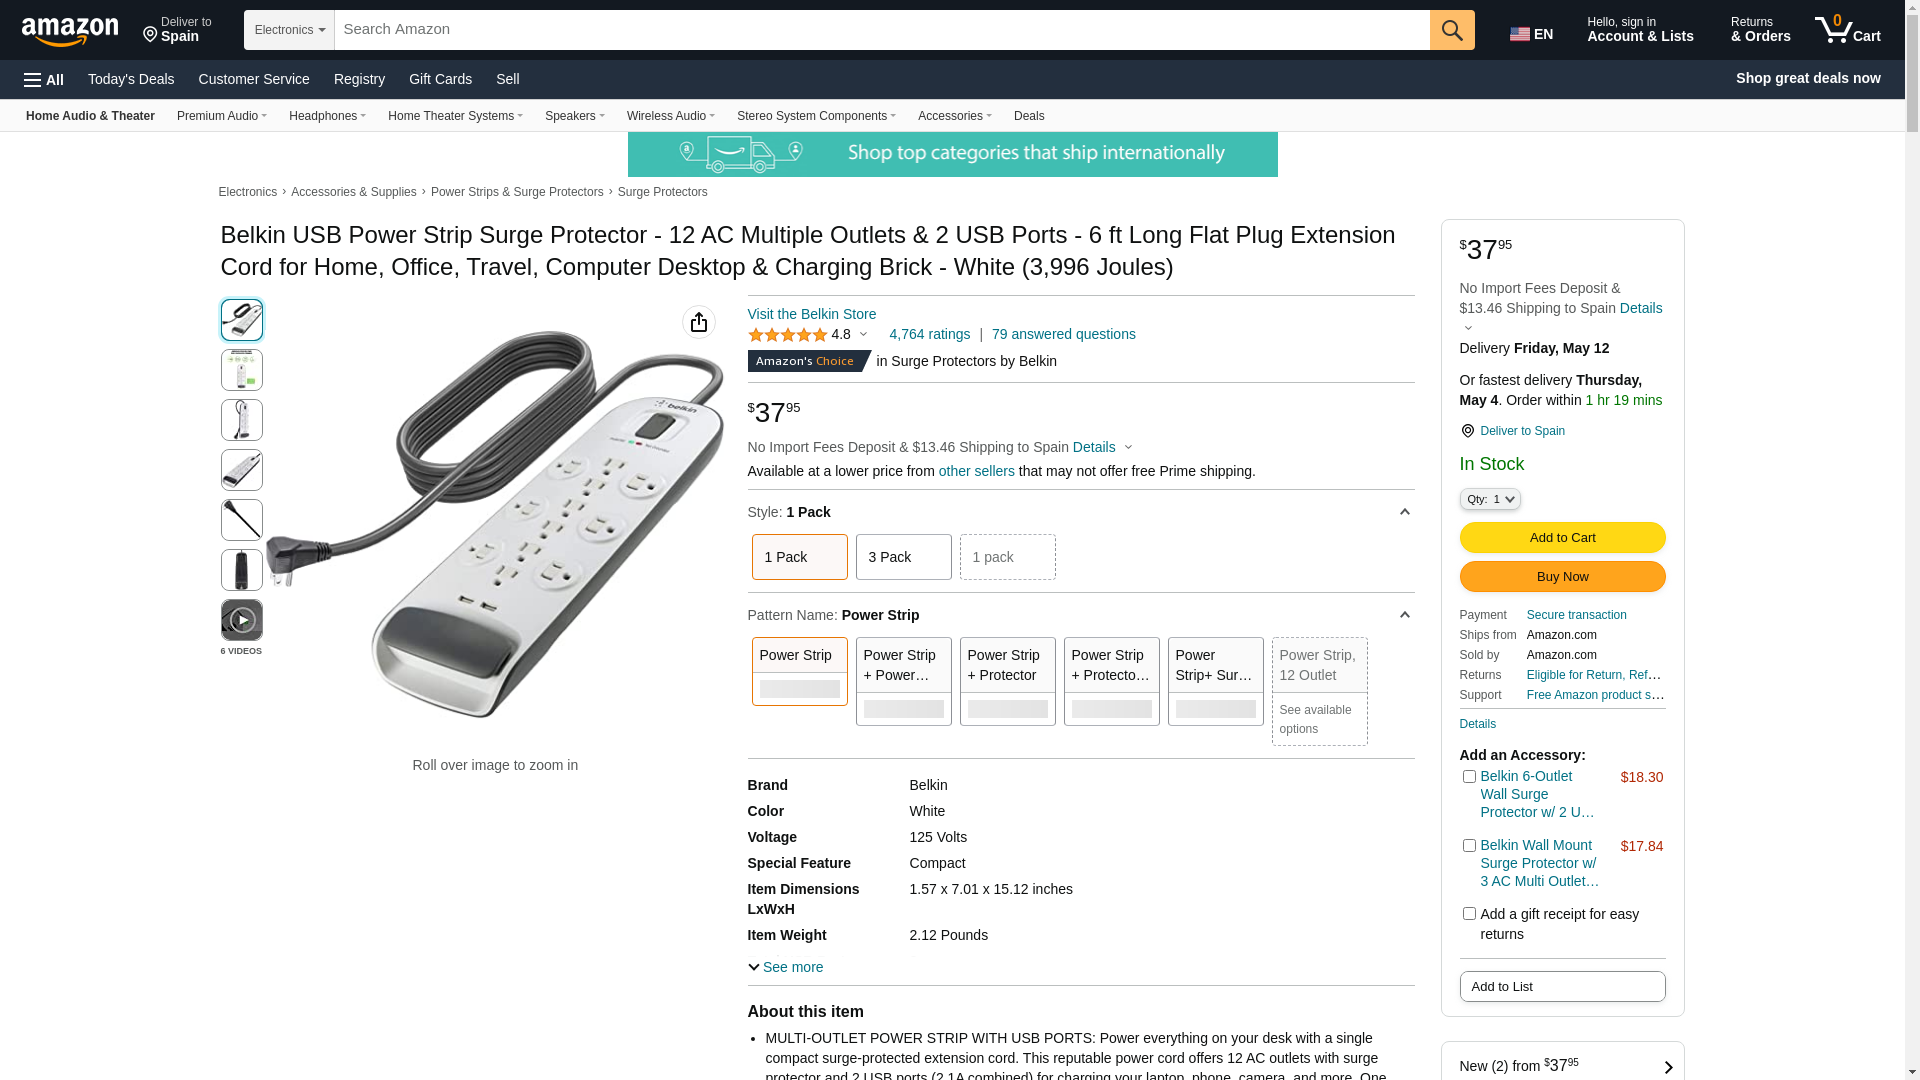Open the Visit the Belkin Store link
The height and width of the screenshot is (1080, 1920).
811,314
